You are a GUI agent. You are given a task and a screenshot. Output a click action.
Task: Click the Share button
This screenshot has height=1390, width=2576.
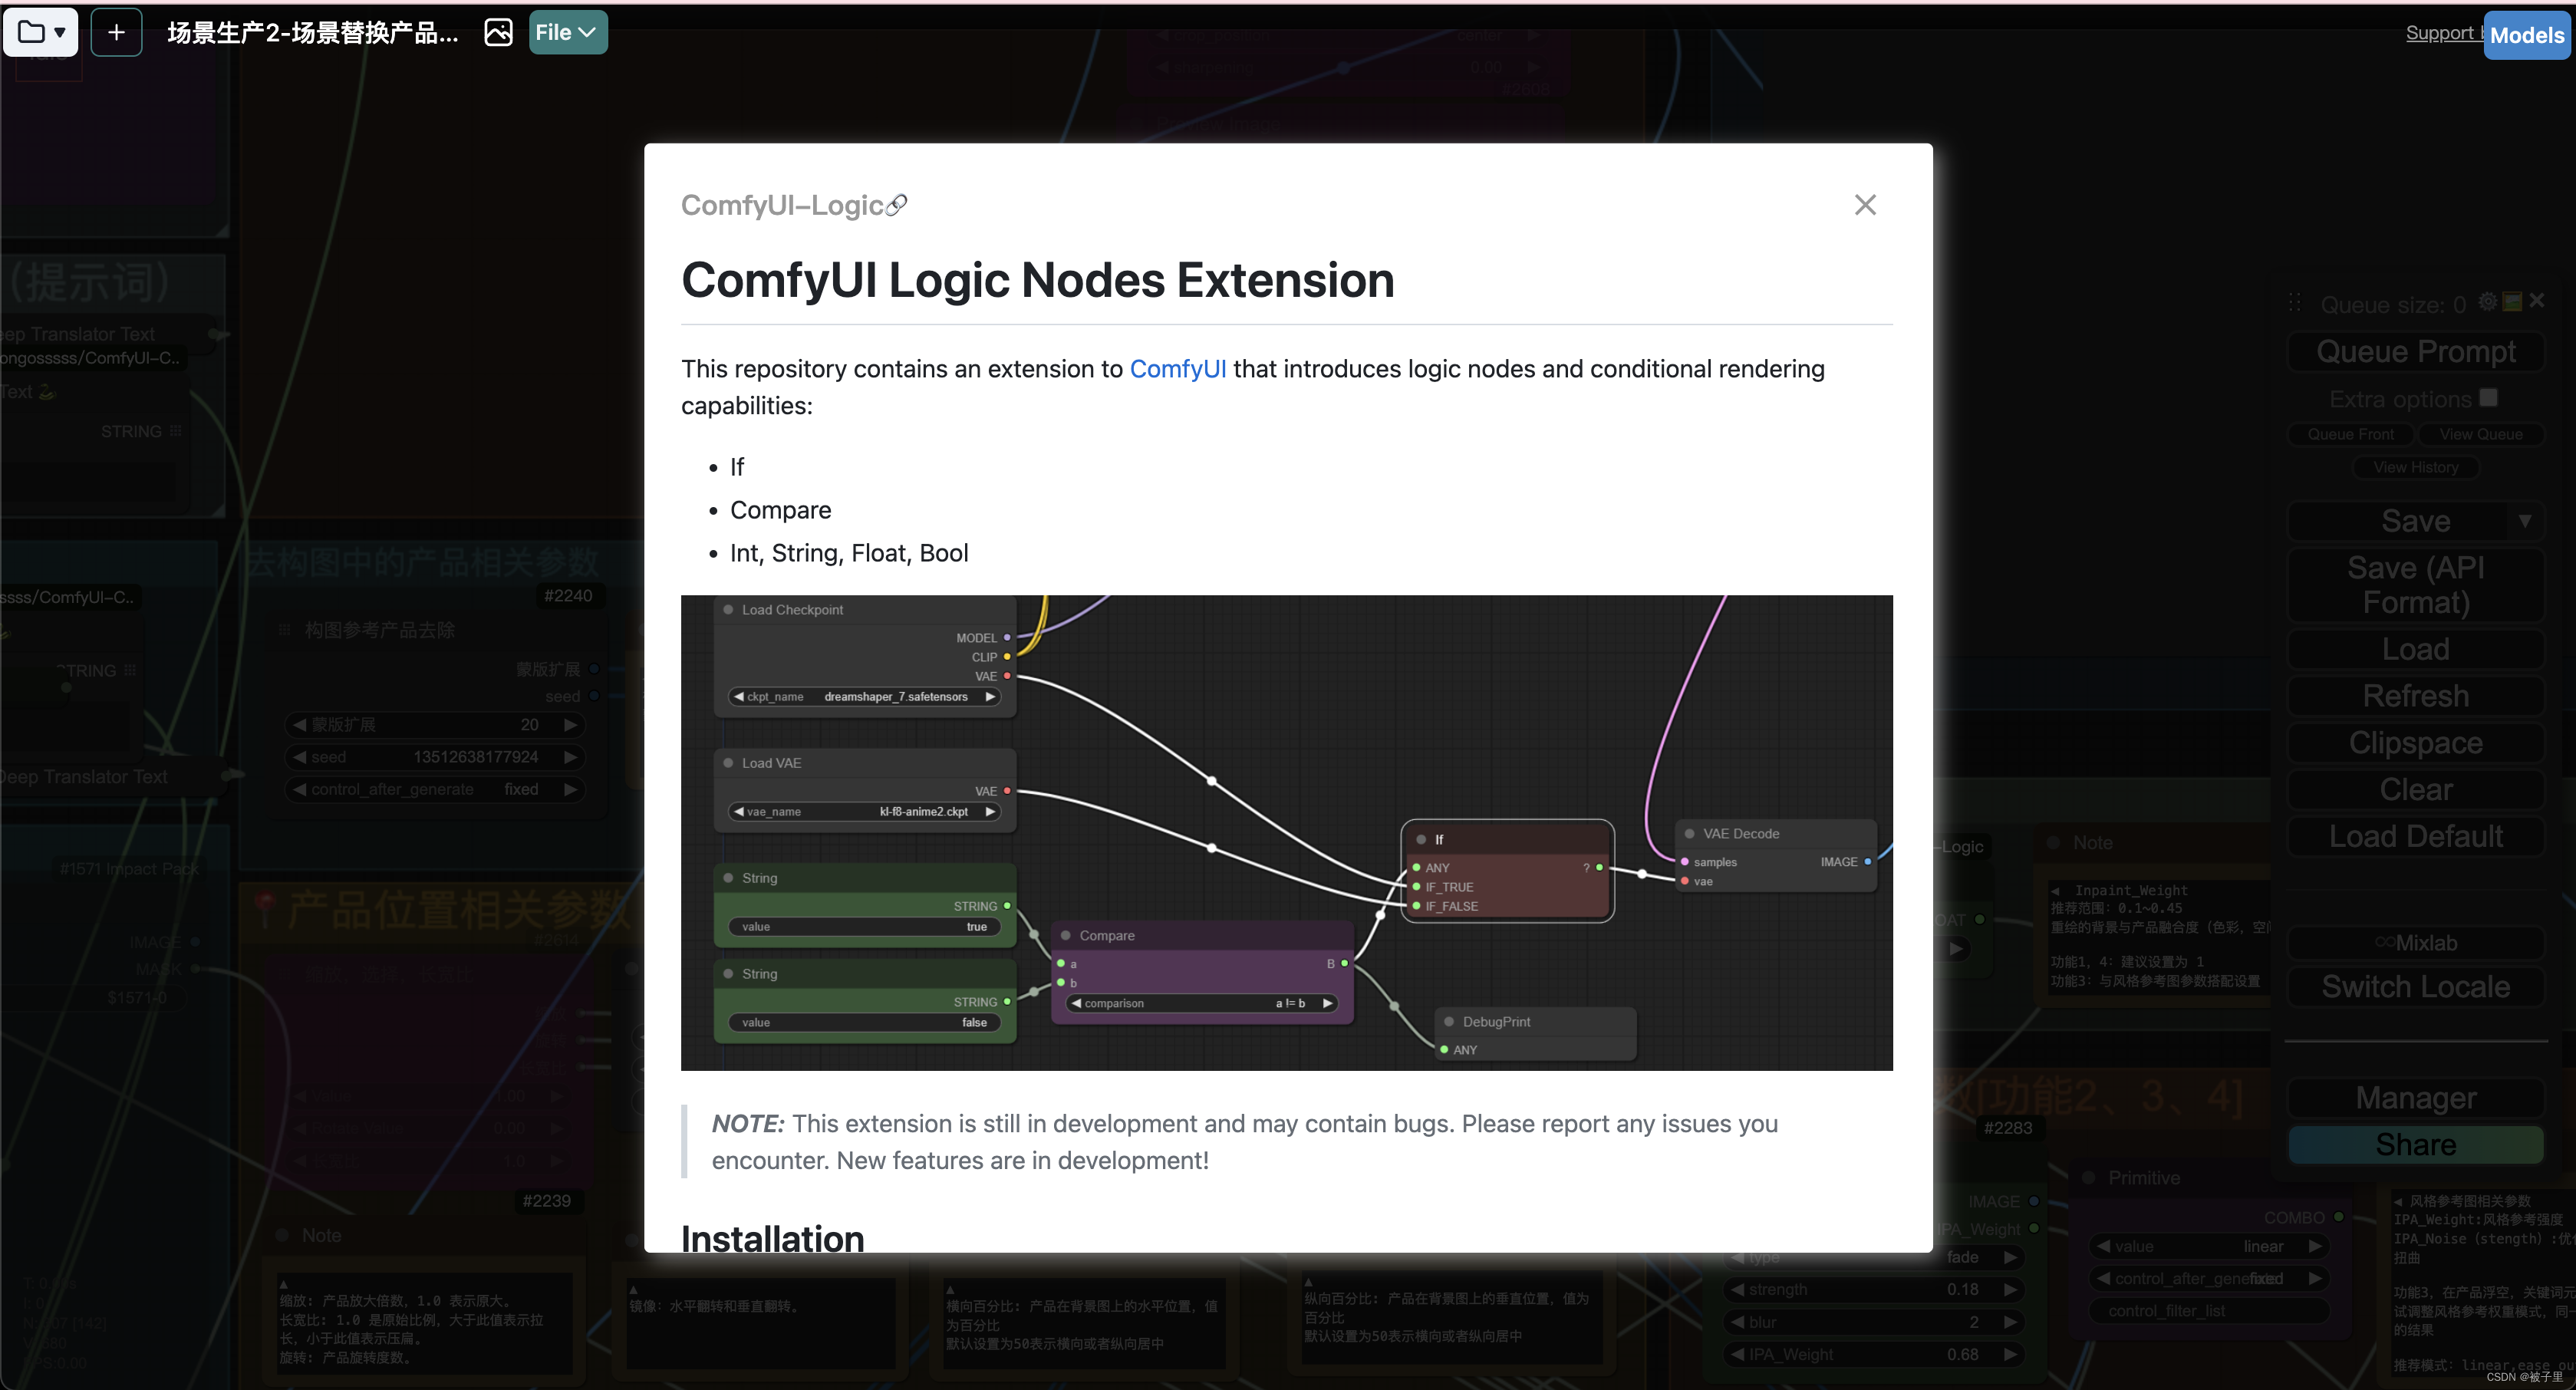2415,1145
